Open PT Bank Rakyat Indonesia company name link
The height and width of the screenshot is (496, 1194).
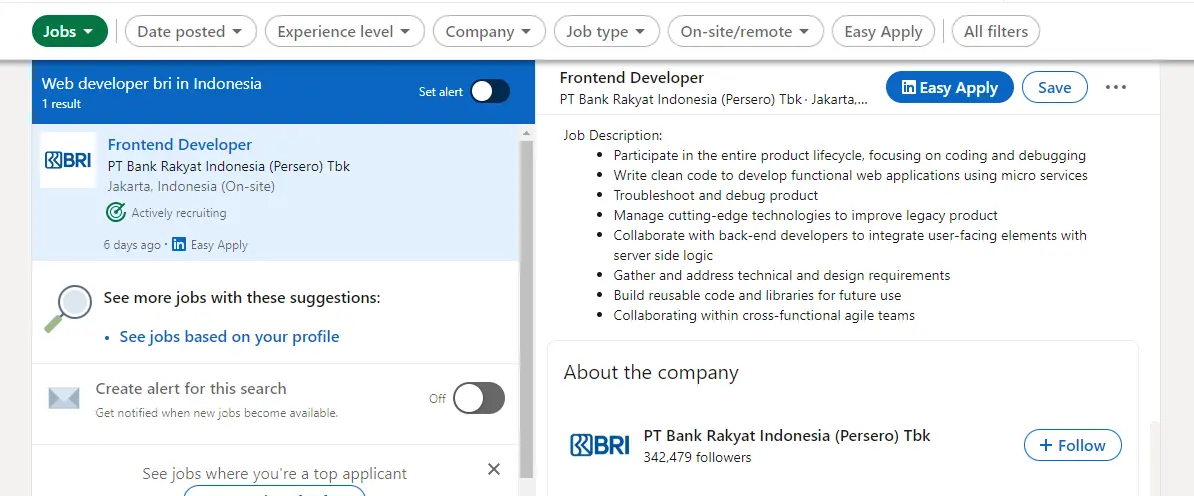pyautogui.click(x=787, y=436)
